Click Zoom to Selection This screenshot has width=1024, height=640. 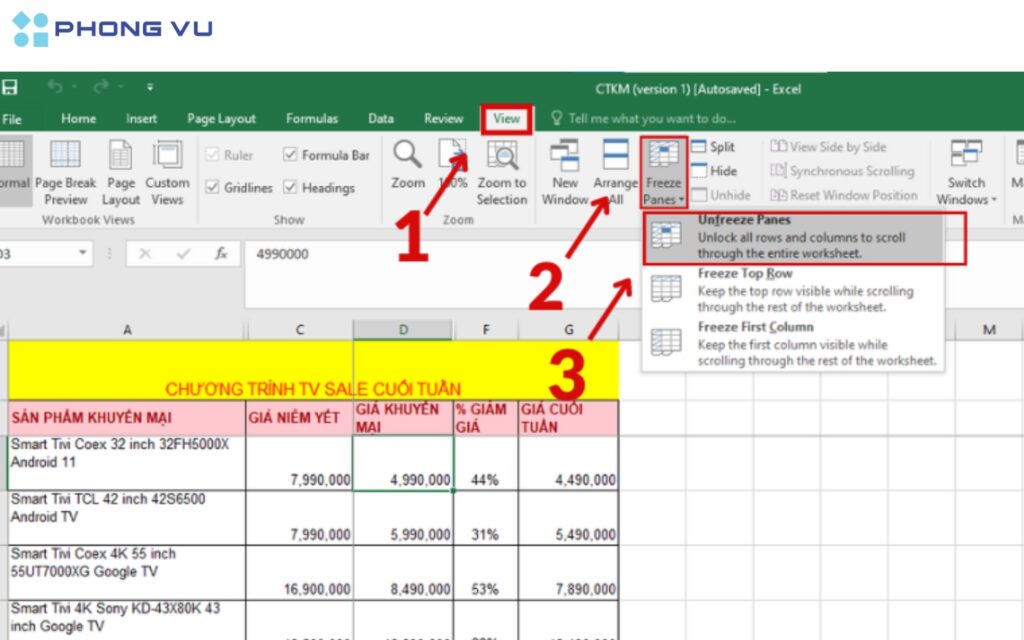[x=502, y=172]
